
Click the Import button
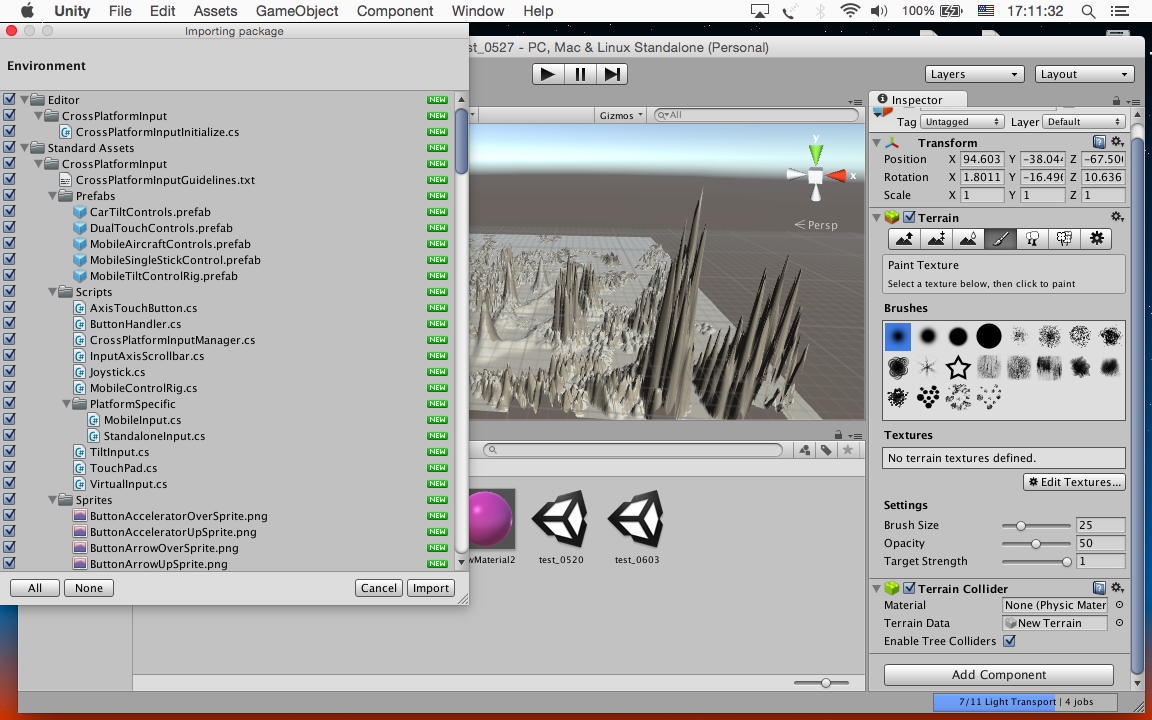pyautogui.click(x=431, y=588)
